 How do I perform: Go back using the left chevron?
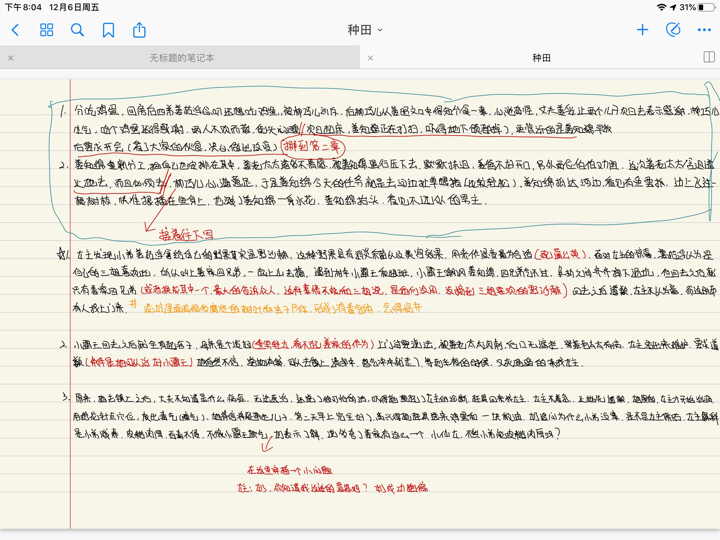15,30
